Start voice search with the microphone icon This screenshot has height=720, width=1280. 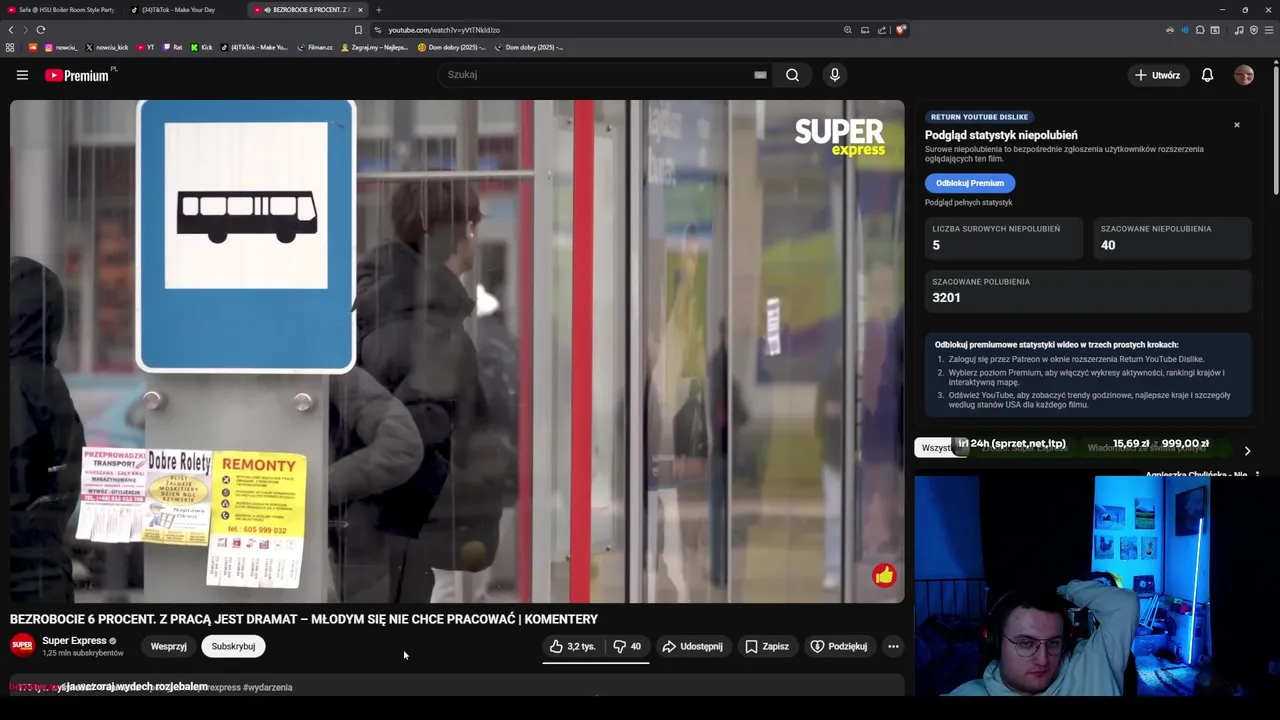click(x=835, y=75)
